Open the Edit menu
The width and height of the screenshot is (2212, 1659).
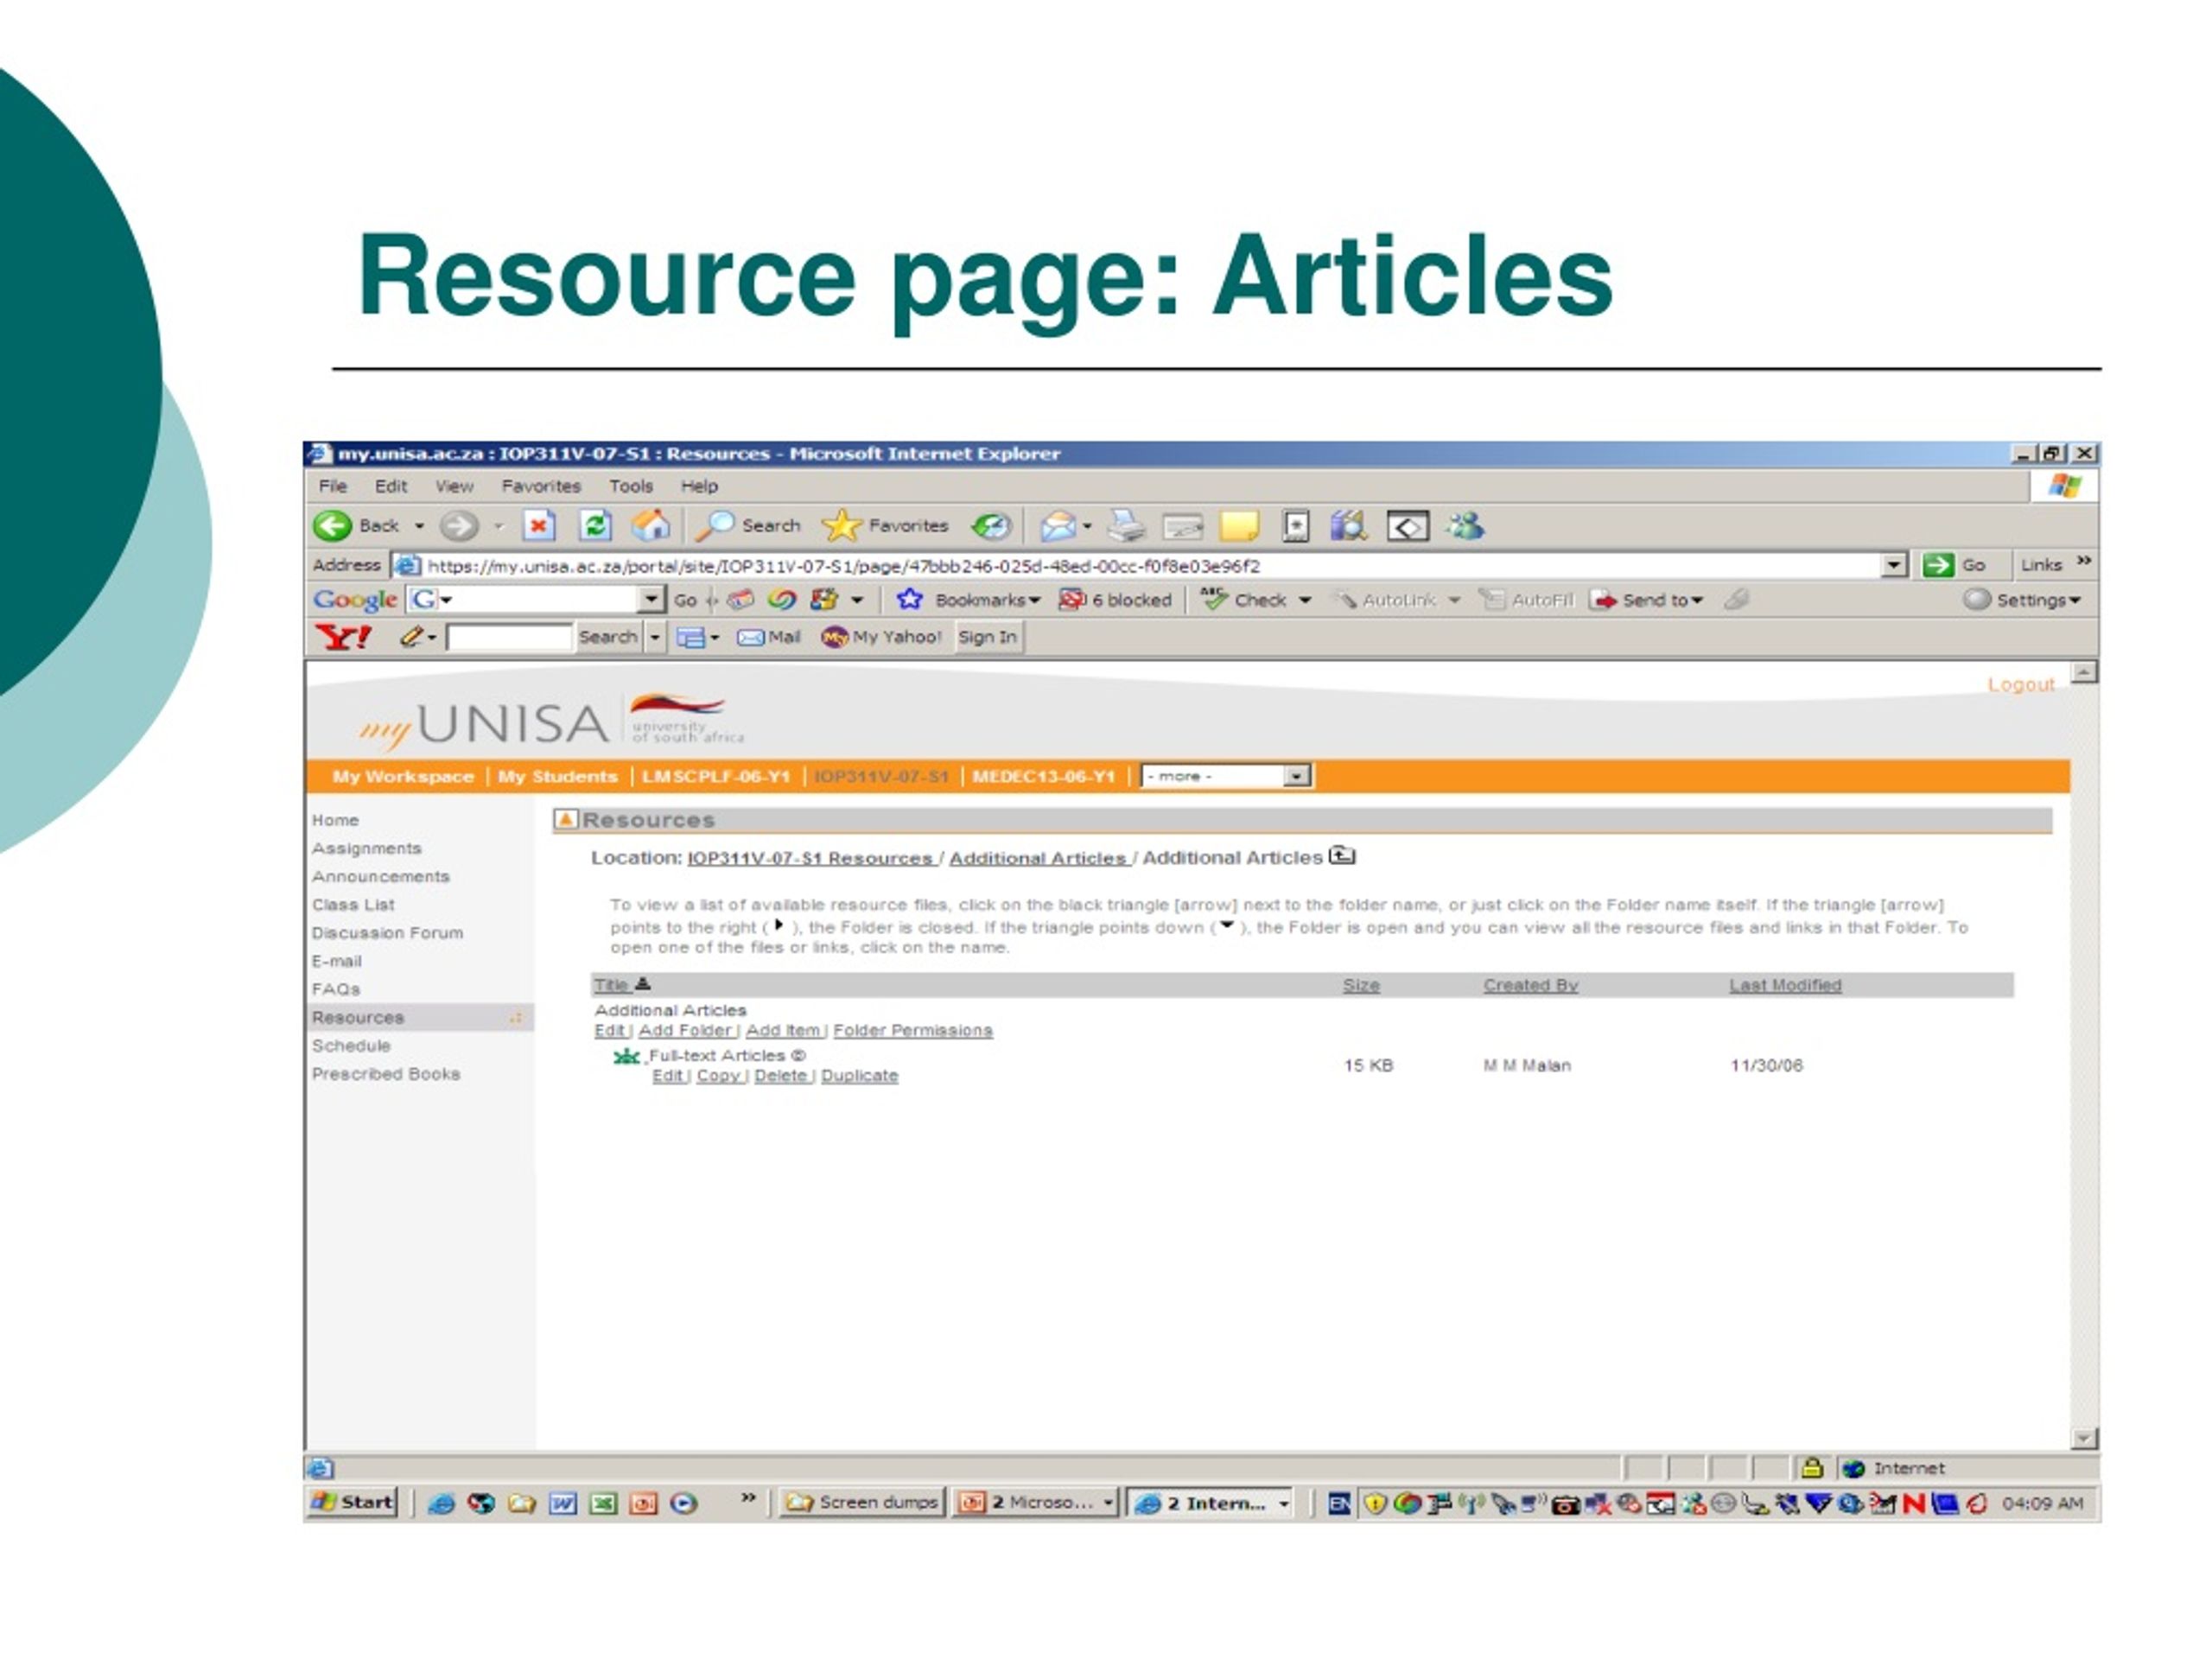390,486
